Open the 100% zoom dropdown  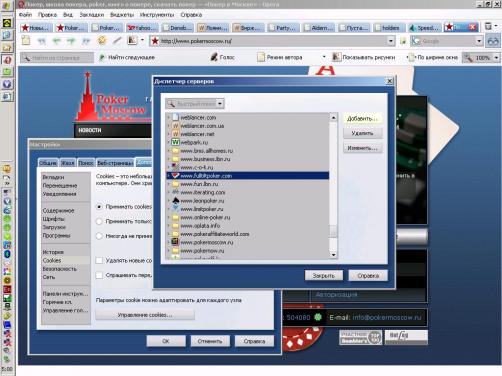coord(496,58)
